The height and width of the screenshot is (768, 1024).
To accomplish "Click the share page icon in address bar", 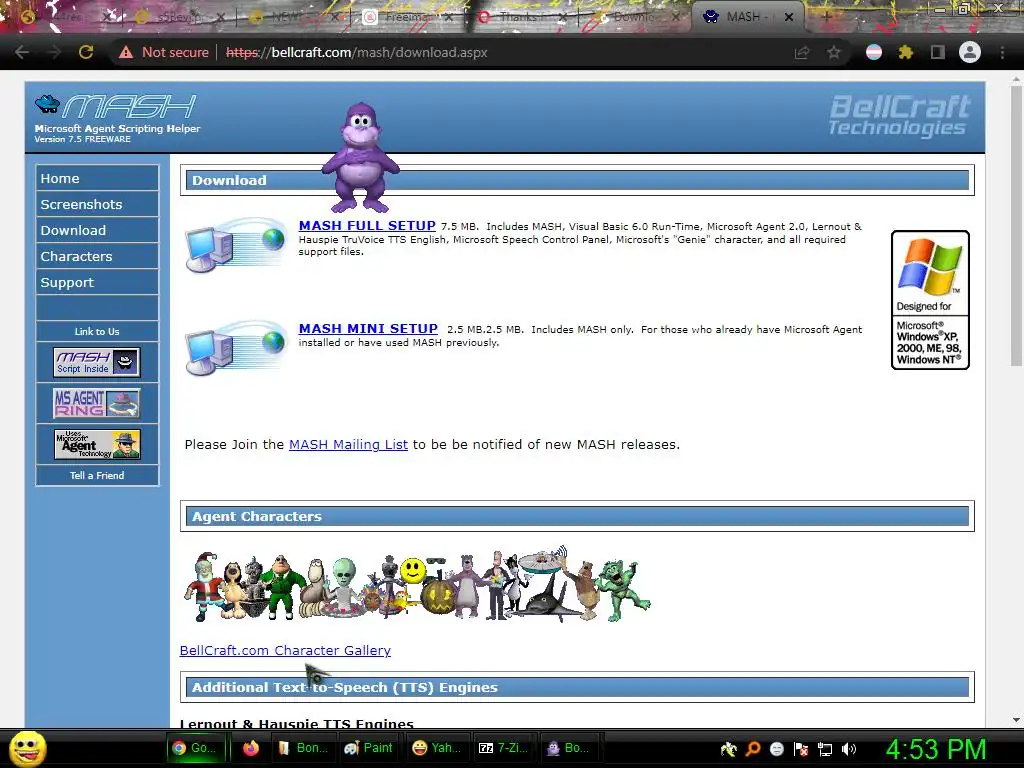I will [x=802, y=52].
